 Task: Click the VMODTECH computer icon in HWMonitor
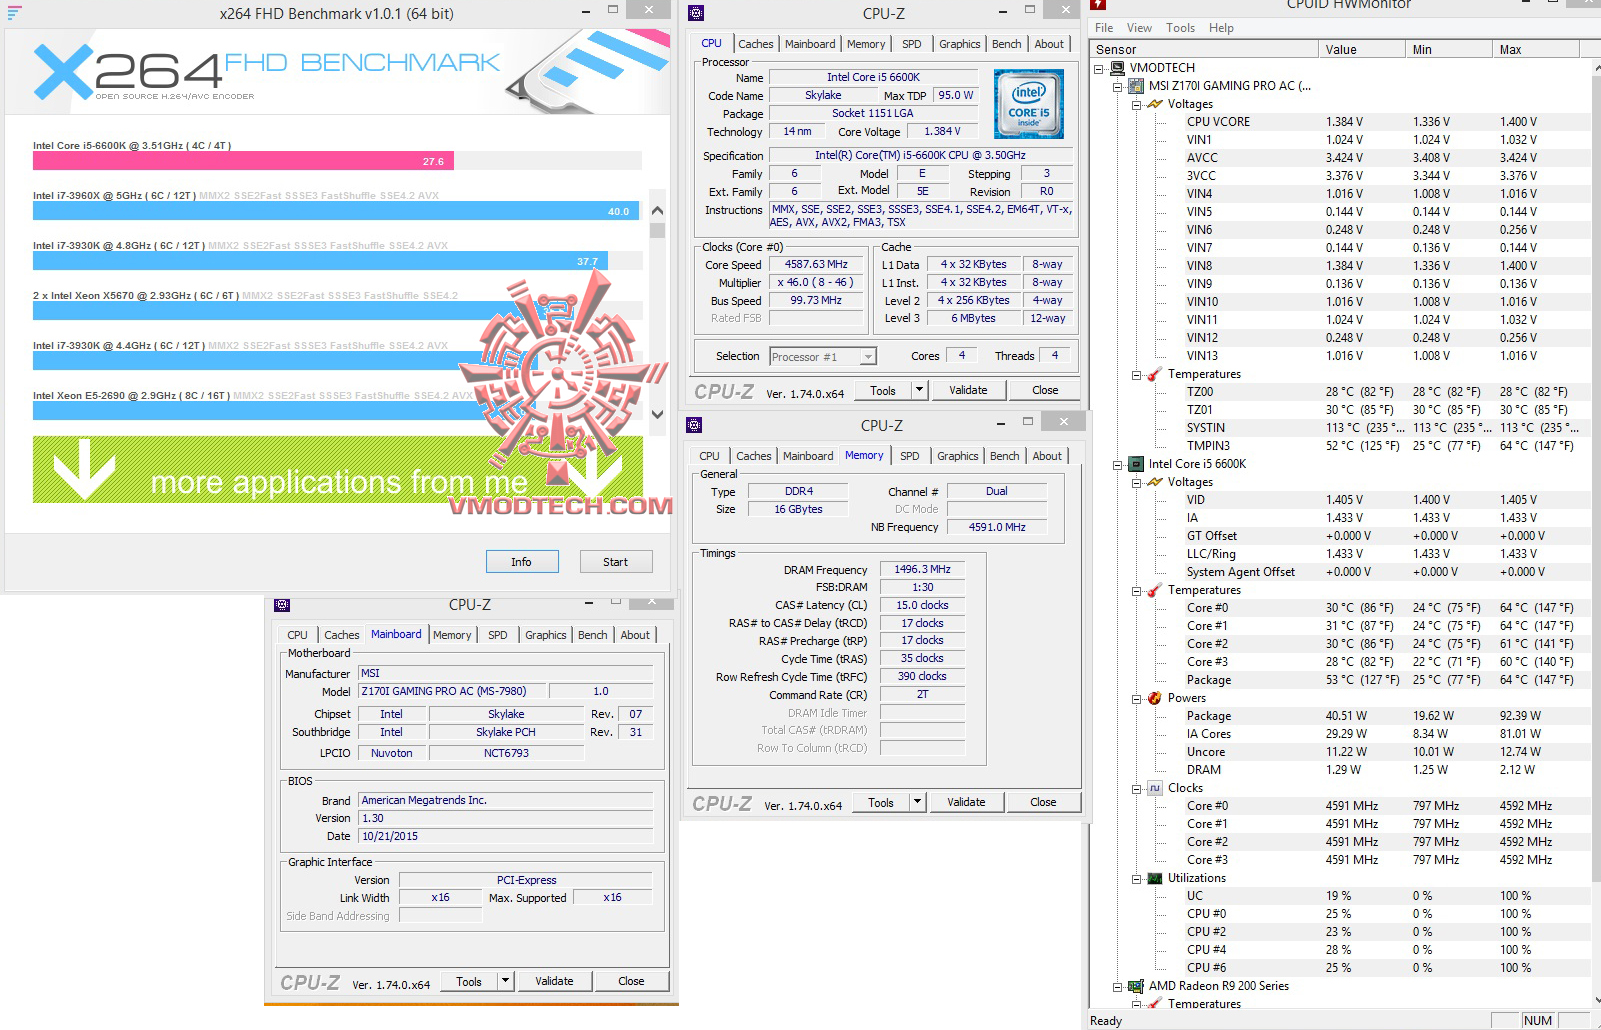(x=1117, y=68)
